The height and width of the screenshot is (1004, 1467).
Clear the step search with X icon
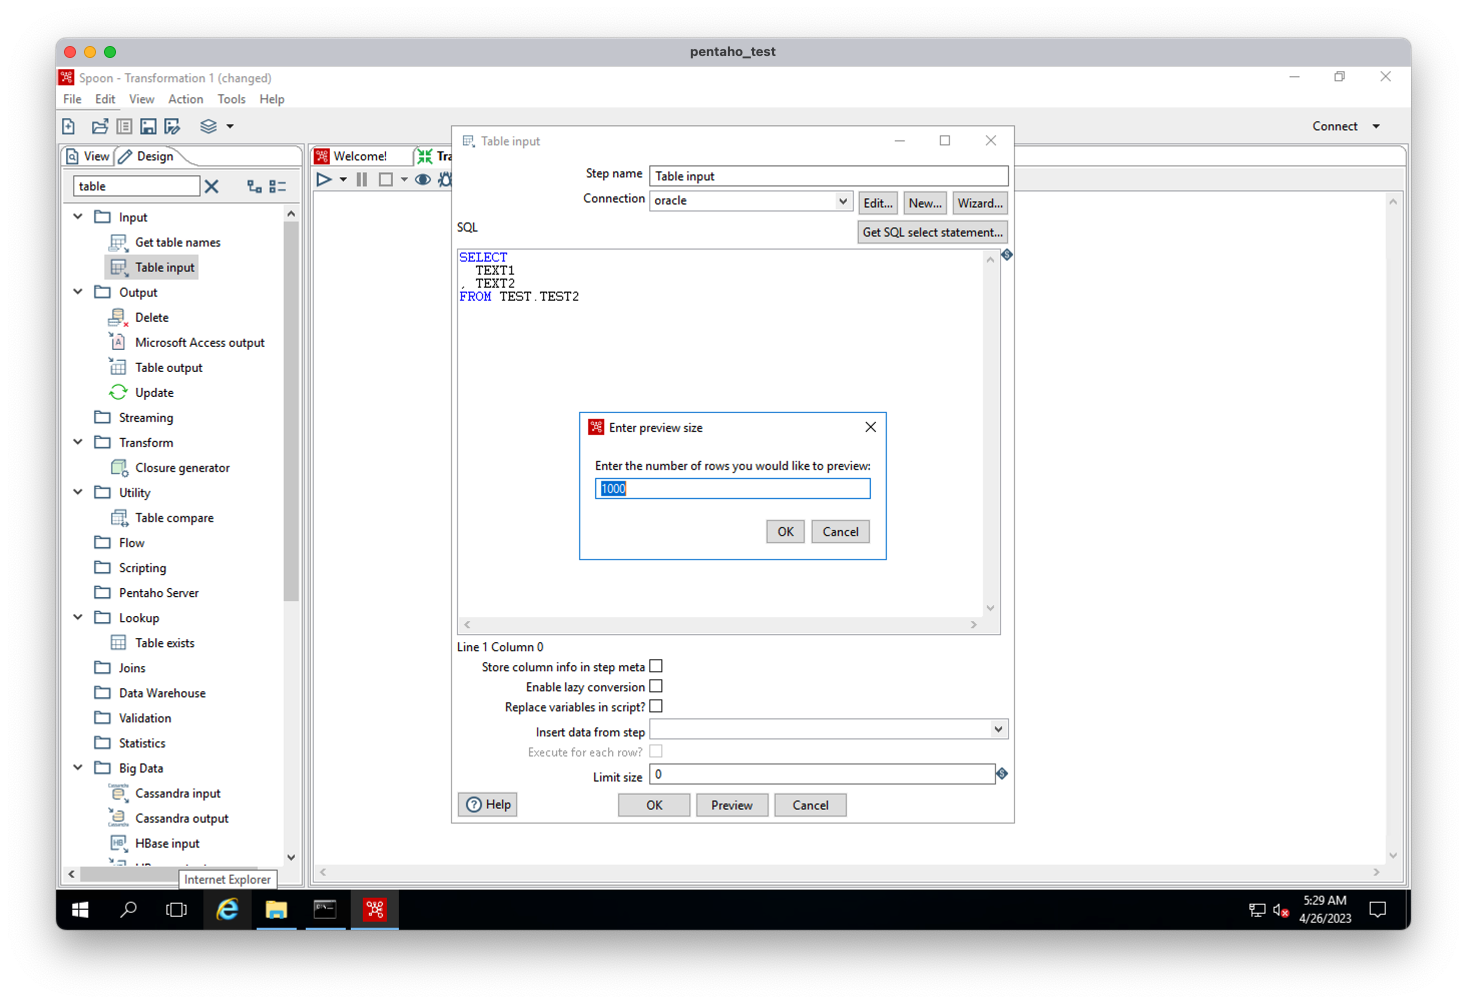coord(212,186)
